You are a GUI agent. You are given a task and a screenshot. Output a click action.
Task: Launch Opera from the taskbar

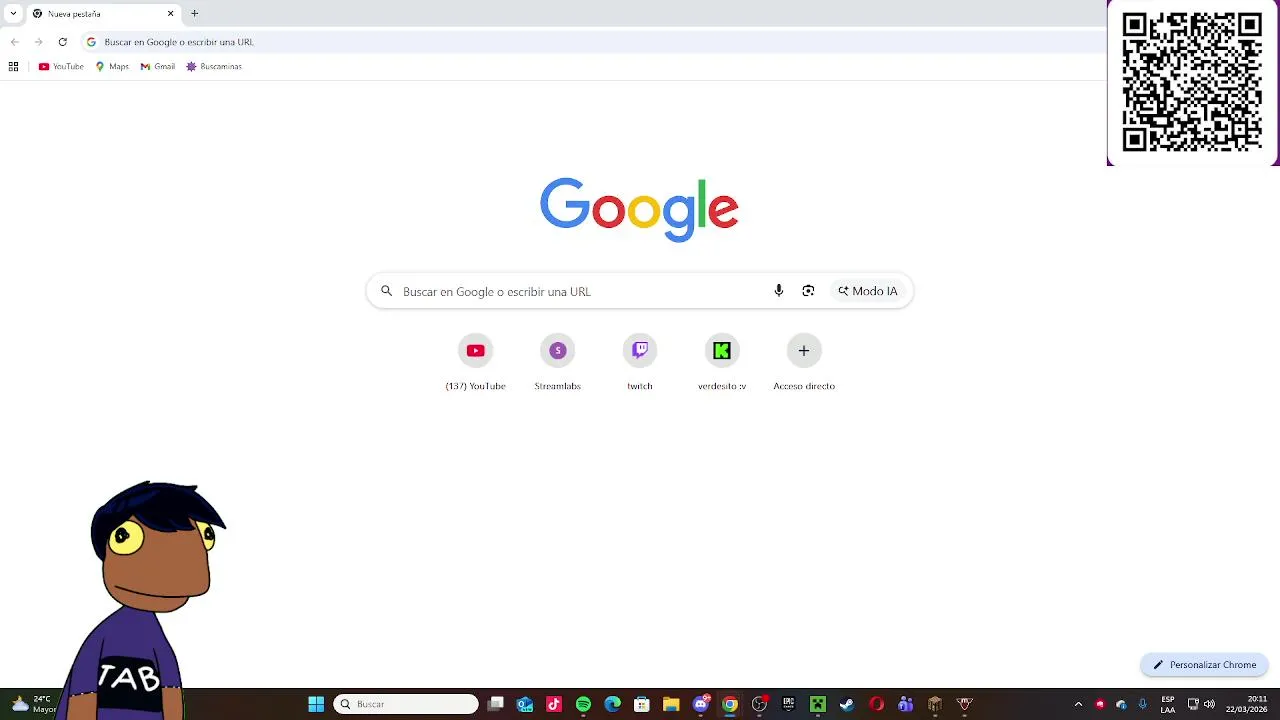[876, 704]
